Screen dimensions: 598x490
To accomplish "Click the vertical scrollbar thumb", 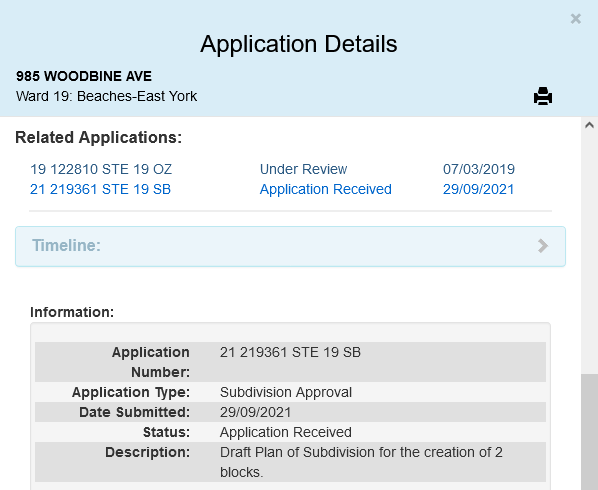I will pos(589,432).
